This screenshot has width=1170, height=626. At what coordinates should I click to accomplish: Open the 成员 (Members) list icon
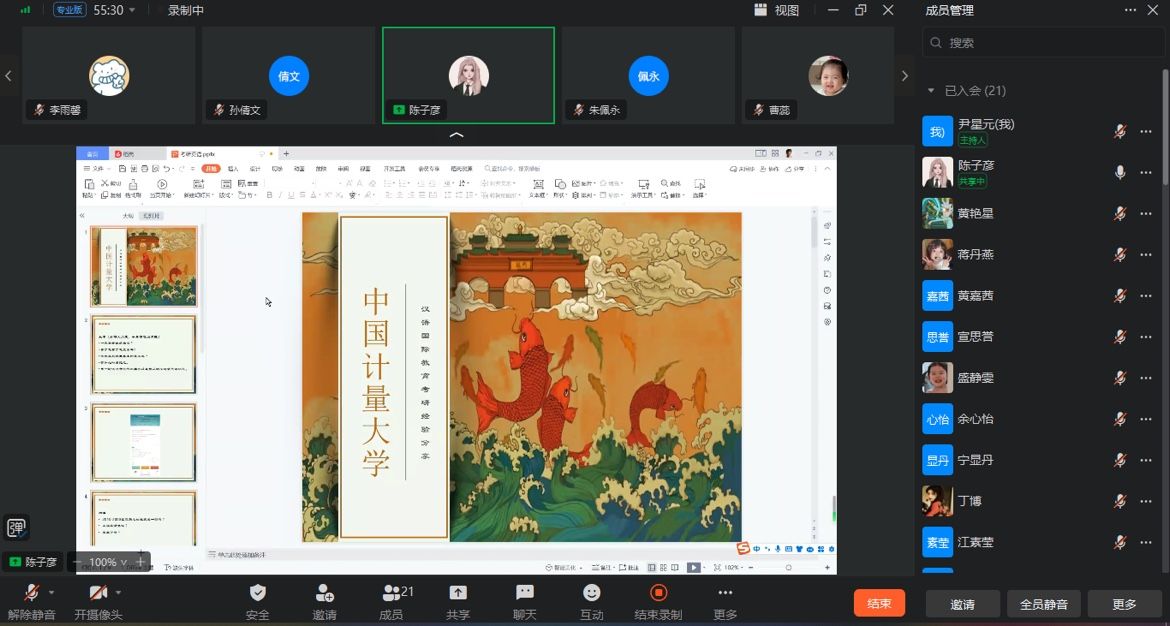tap(392, 593)
